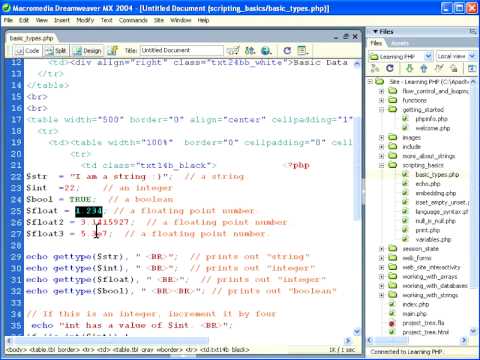
Task: Click the blue Put Files arrow
Action: tap(424, 68)
